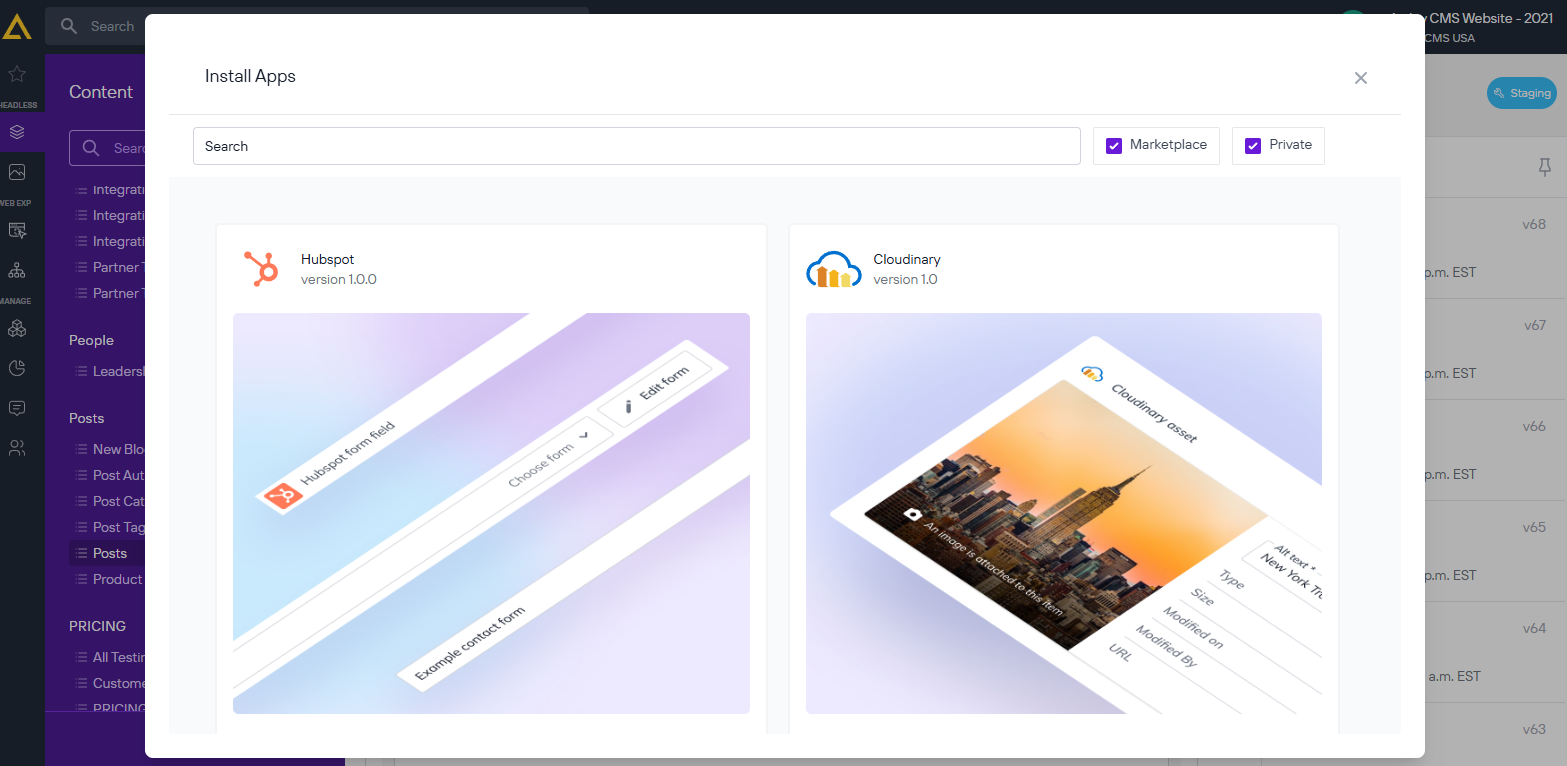1567x766 pixels.
Task: Open the sitemap structure icon
Action: pyautogui.click(x=17, y=269)
